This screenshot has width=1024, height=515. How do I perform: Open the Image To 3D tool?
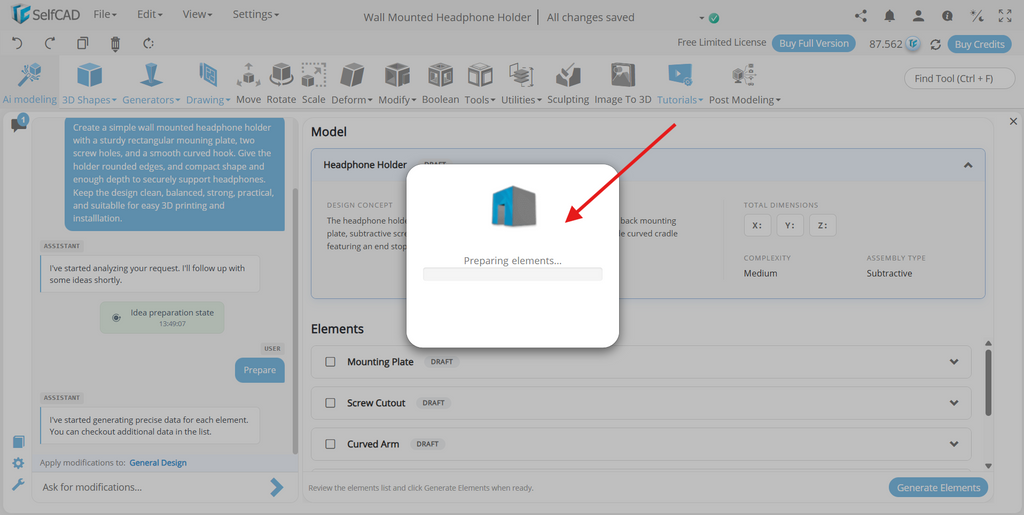pyautogui.click(x=623, y=82)
